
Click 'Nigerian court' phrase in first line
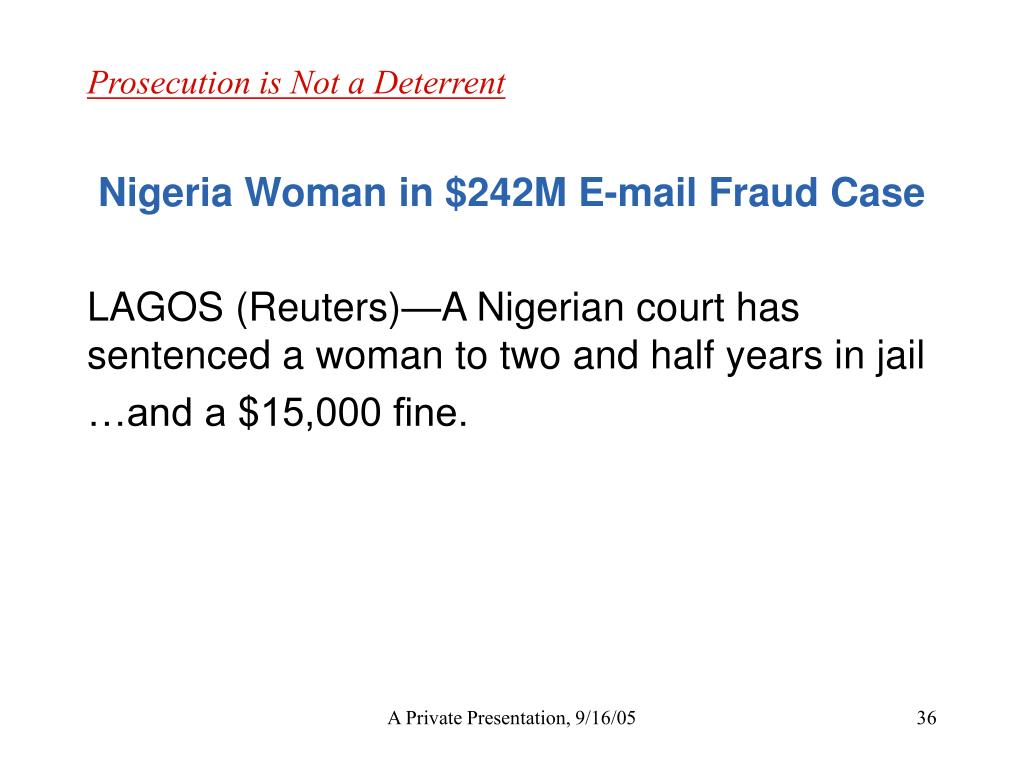(x=601, y=307)
